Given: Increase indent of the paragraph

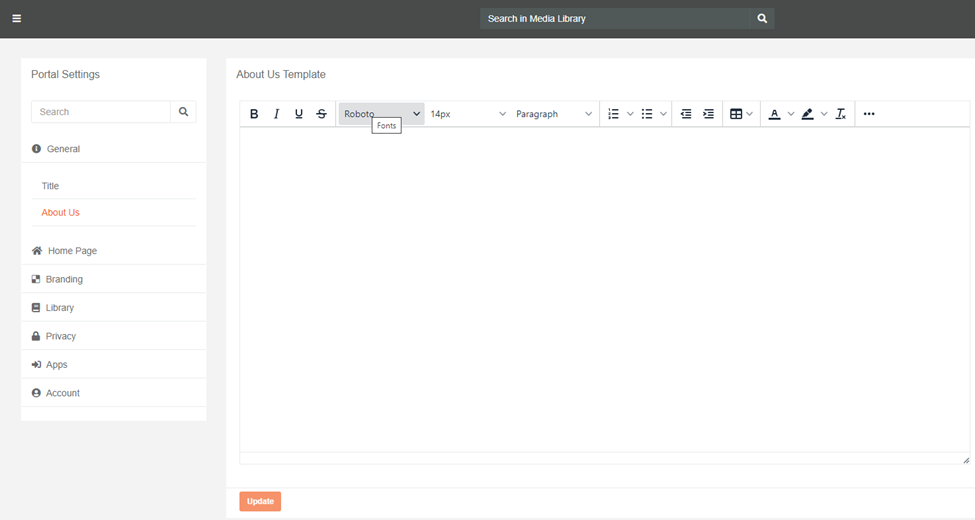Looking at the screenshot, I should click(708, 114).
